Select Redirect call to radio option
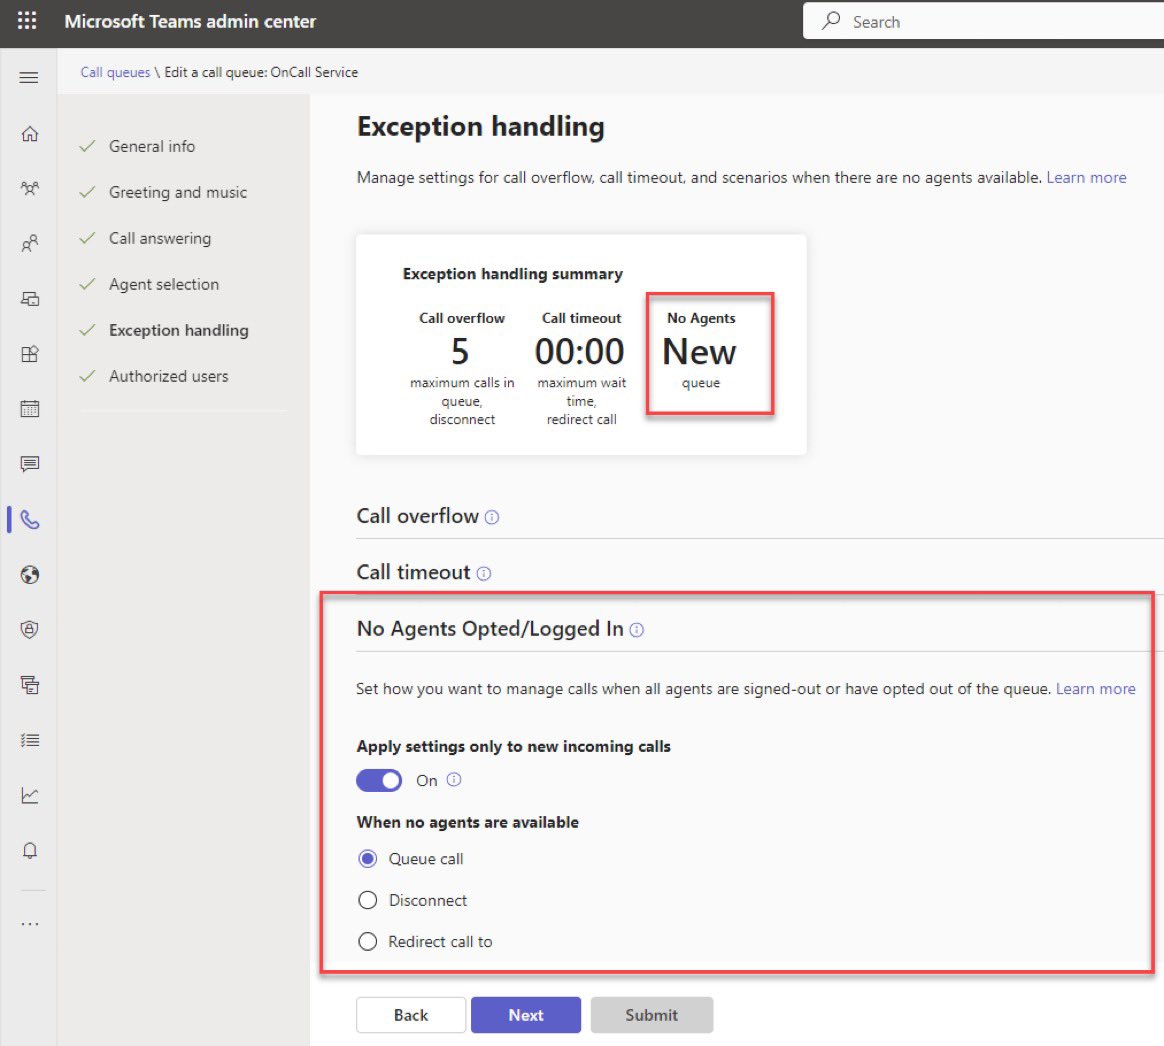Viewport: 1164px width, 1046px height. click(x=367, y=942)
